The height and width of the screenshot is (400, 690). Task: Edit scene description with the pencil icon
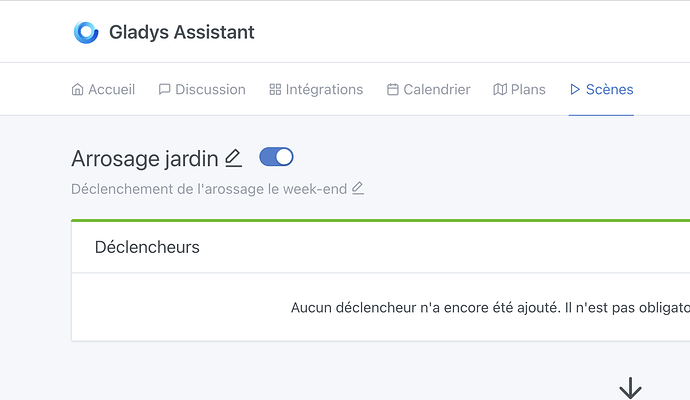[358, 188]
